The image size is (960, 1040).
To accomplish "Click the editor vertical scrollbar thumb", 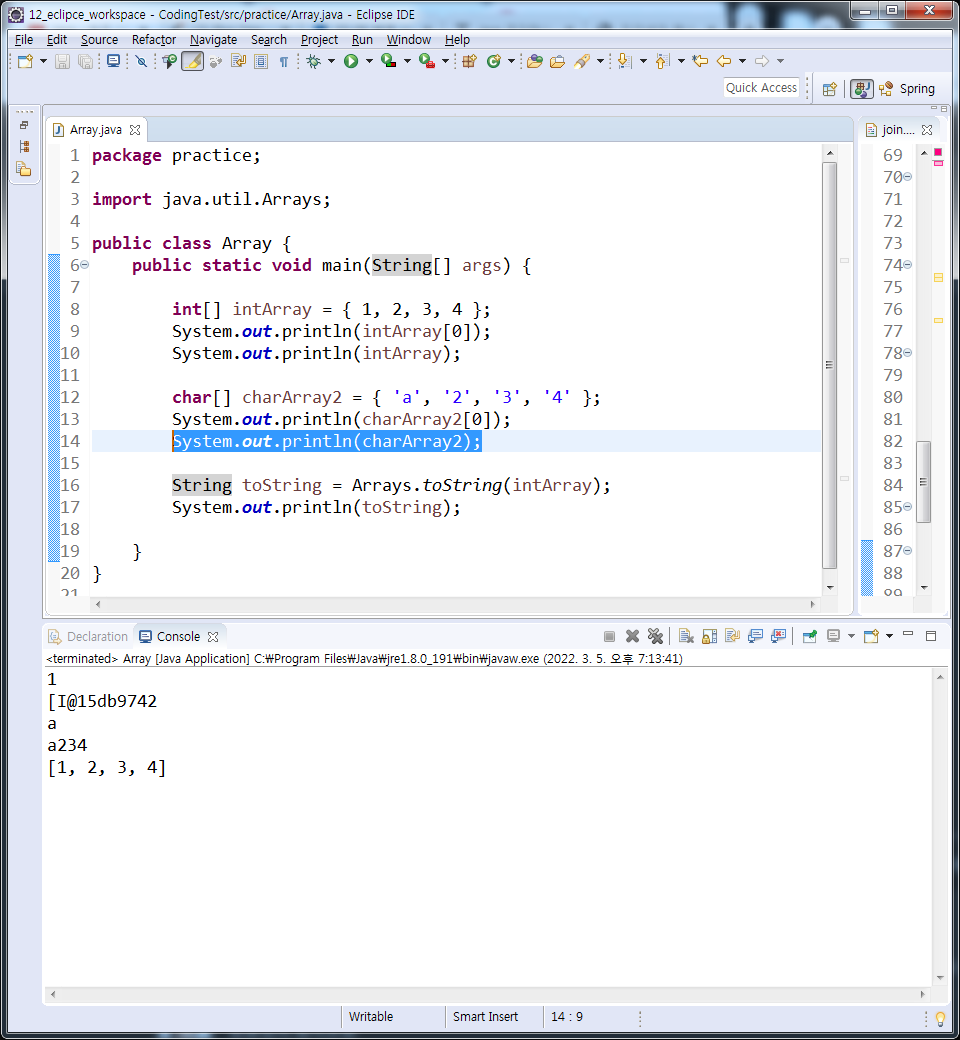I will pos(829,365).
